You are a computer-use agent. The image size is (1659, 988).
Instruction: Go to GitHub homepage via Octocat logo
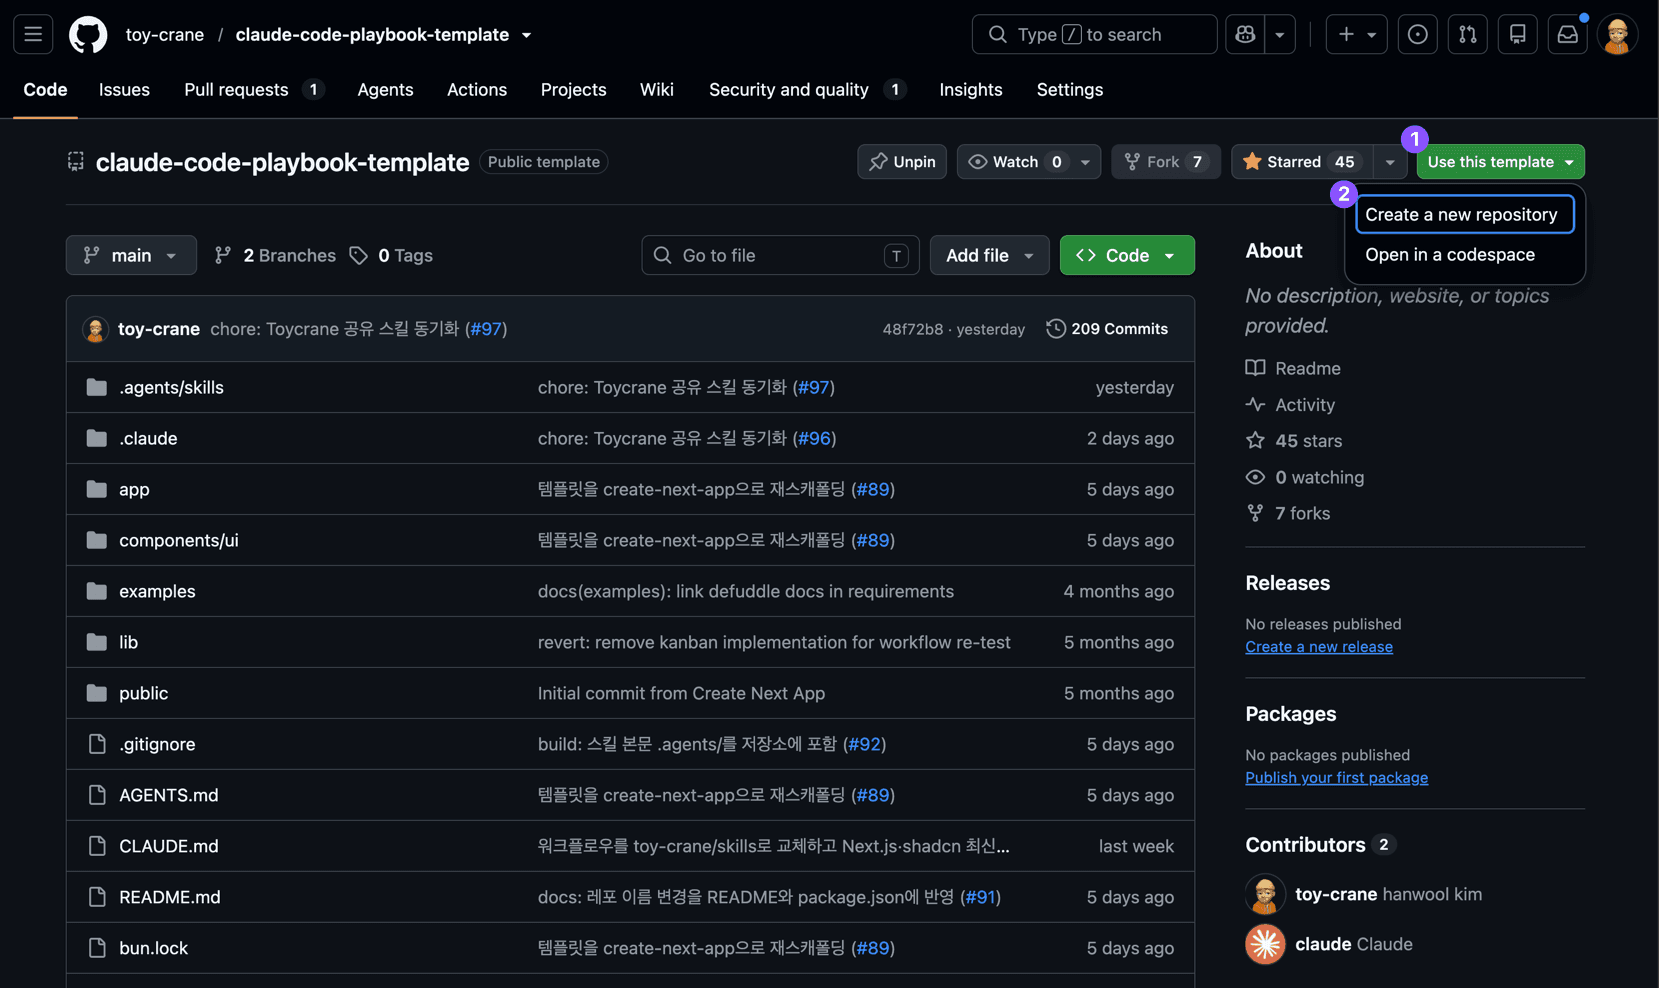[x=88, y=34]
